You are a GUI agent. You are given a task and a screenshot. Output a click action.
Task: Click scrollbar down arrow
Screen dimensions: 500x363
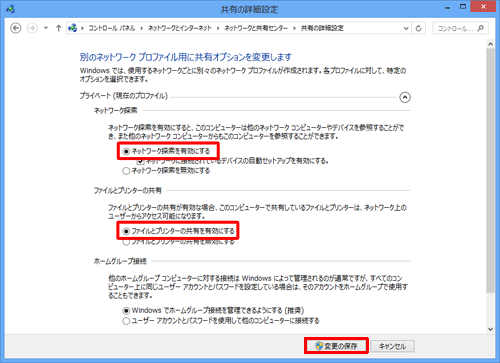[490, 329]
